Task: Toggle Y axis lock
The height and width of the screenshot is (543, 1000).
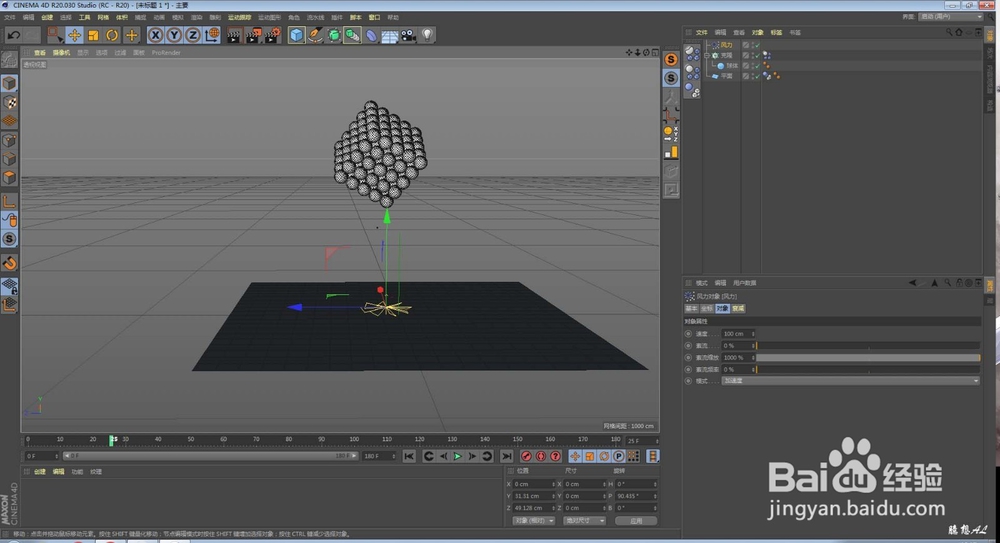Action: click(x=174, y=35)
